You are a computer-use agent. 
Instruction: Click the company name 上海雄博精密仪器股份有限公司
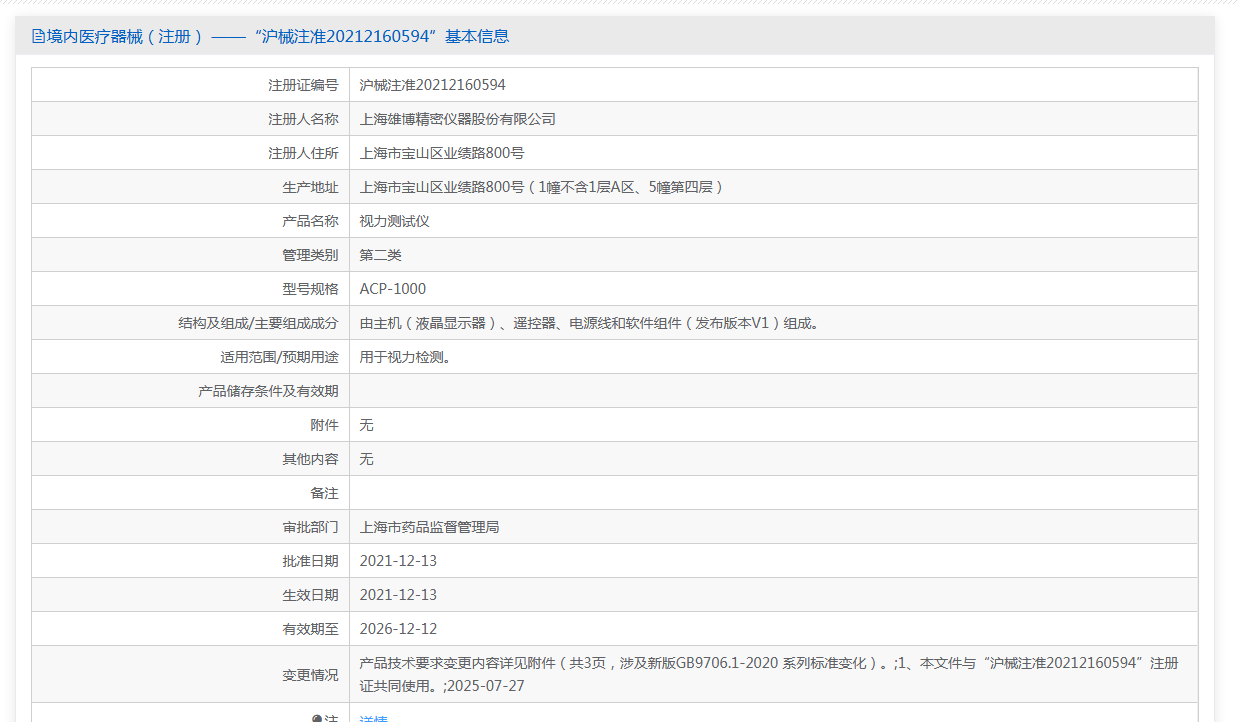click(458, 119)
